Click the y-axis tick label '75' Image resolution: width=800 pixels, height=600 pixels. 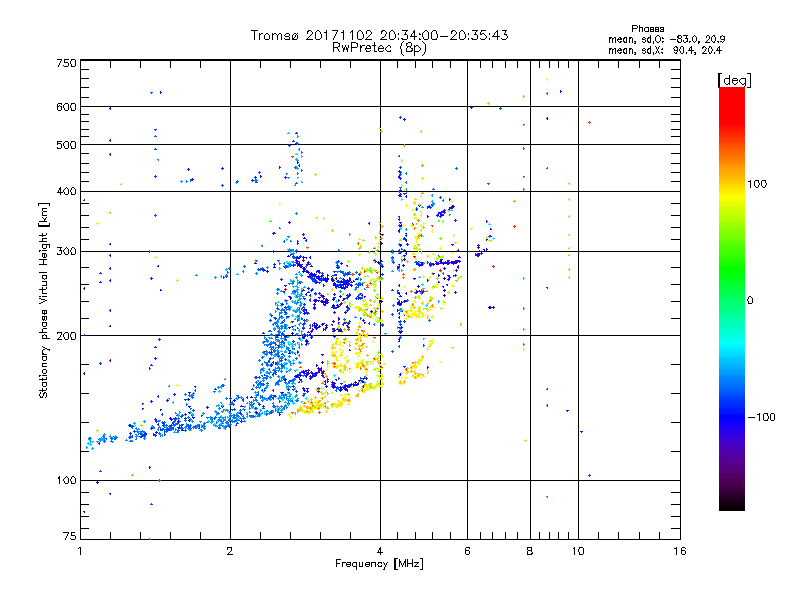click(x=70, y=536)
